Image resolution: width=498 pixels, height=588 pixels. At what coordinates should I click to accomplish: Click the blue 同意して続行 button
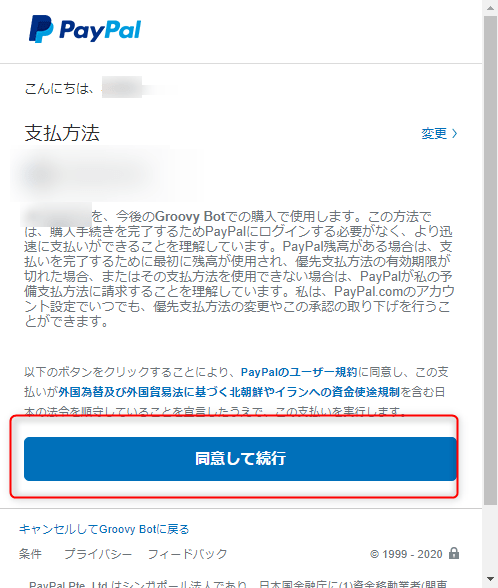coord(240,459)
